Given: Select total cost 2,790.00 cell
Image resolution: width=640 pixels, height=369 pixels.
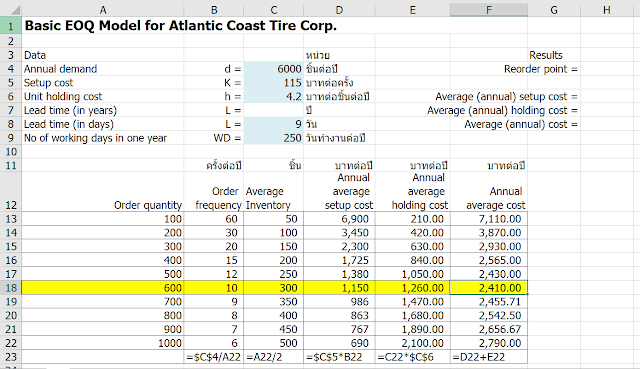Looking at the screenshot, I should [x=489, y=343].
